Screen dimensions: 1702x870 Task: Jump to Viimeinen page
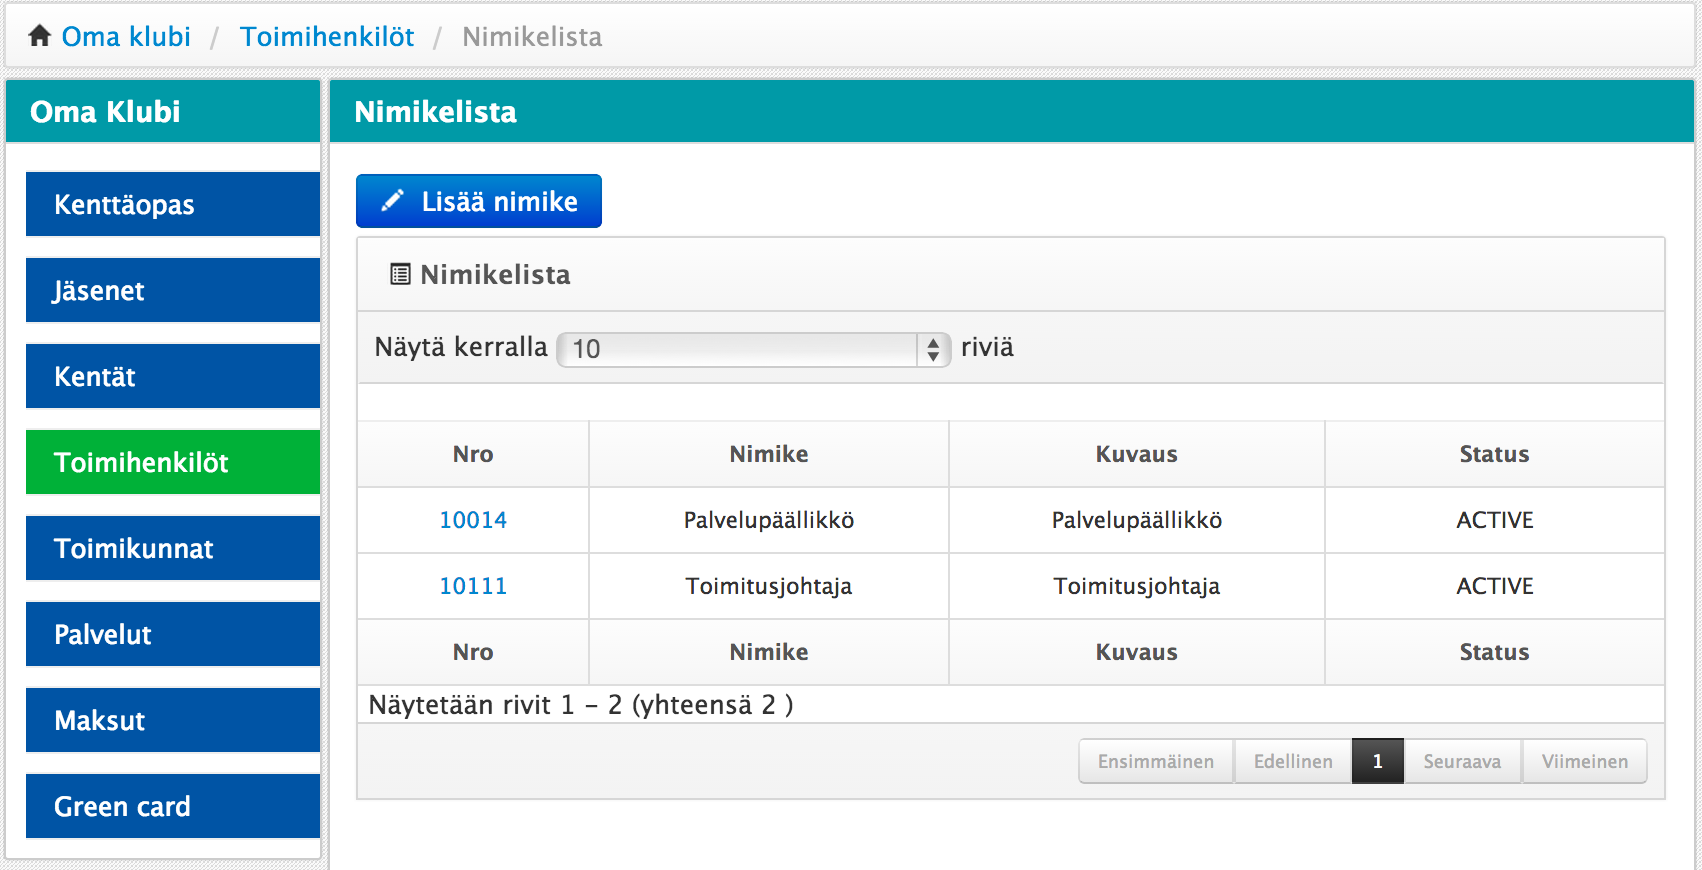pyautogui.click(x=1585, y=761)
